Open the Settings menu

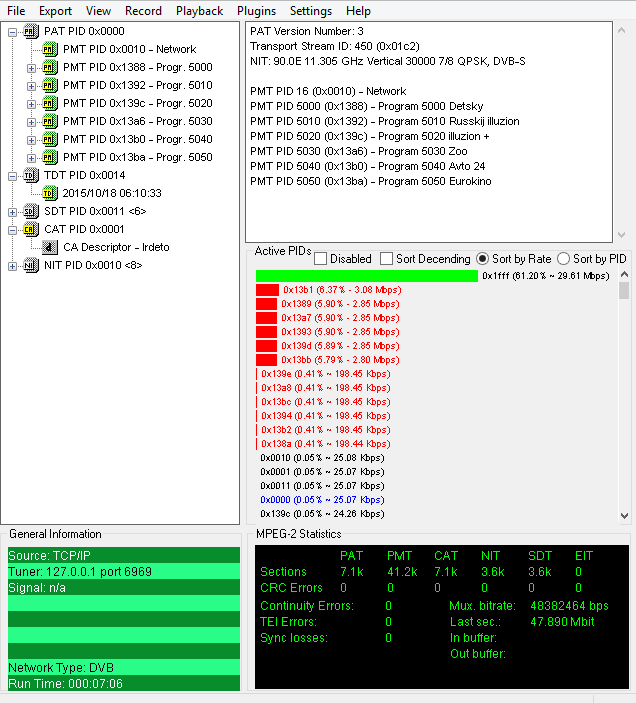(311, 11)
